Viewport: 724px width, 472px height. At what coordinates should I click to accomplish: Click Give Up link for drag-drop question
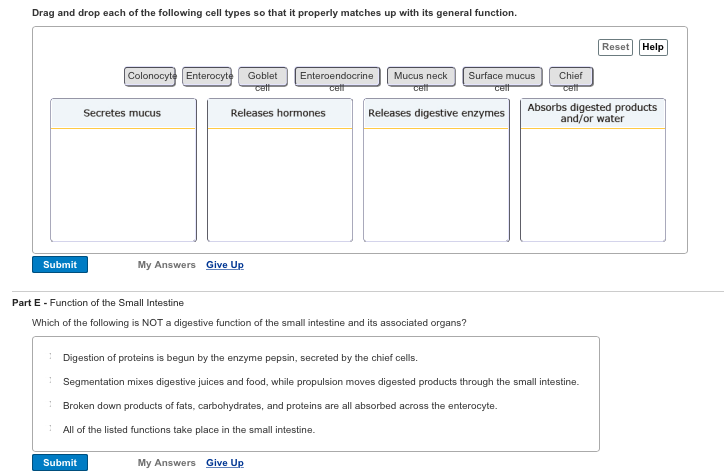[224, 265]
